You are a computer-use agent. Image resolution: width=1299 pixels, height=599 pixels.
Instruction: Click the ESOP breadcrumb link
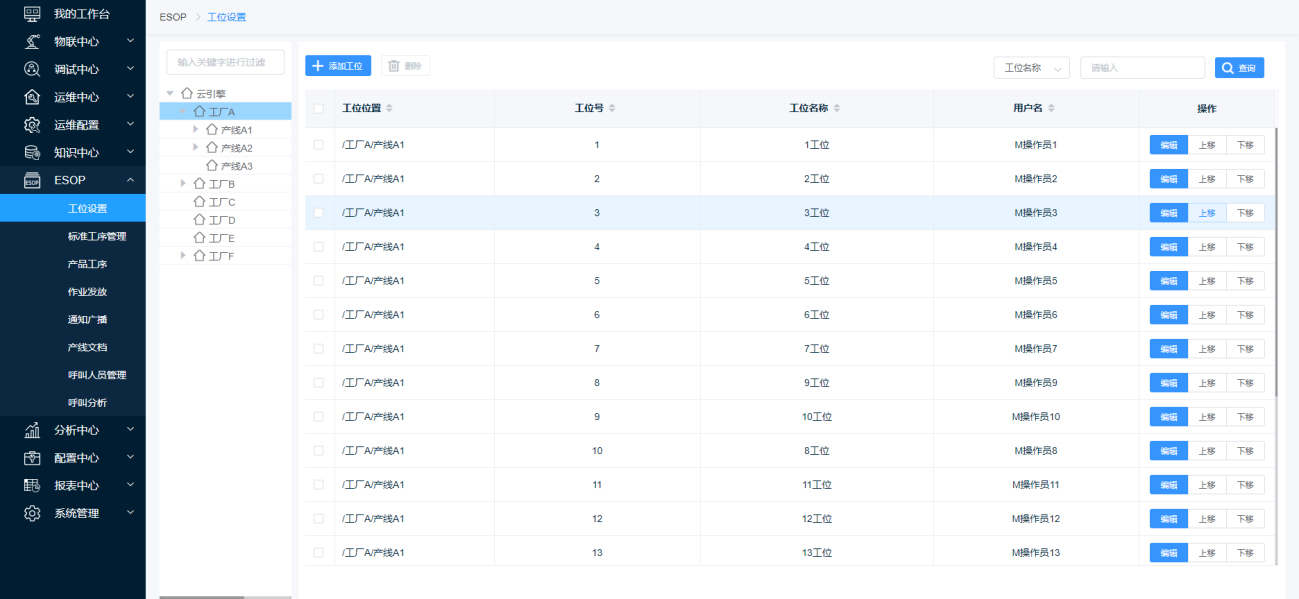coord(173,17)
